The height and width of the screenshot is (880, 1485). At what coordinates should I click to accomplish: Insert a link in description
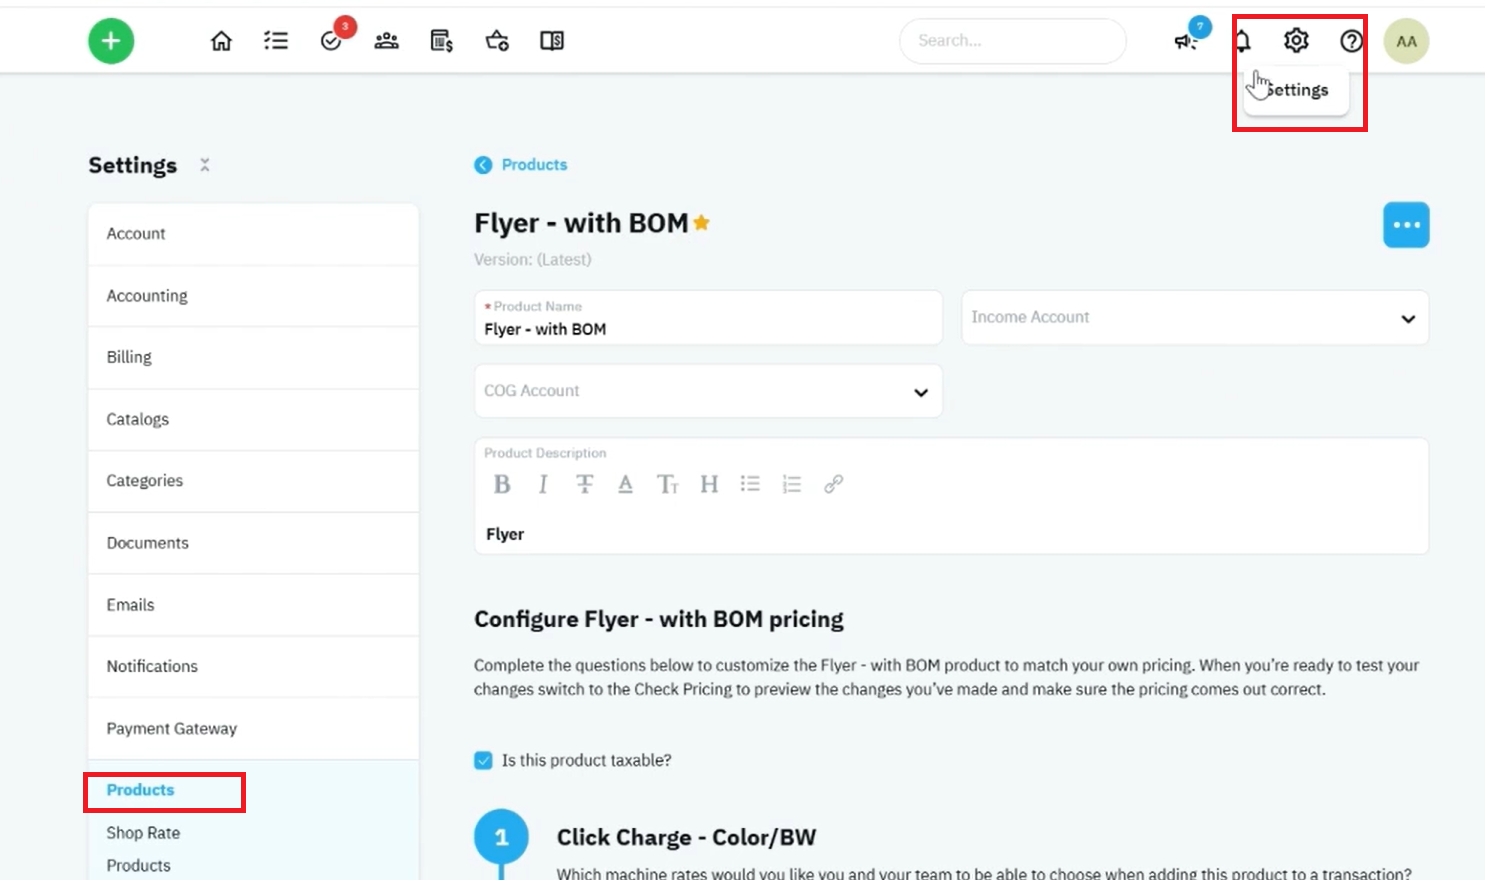point(833,484)
